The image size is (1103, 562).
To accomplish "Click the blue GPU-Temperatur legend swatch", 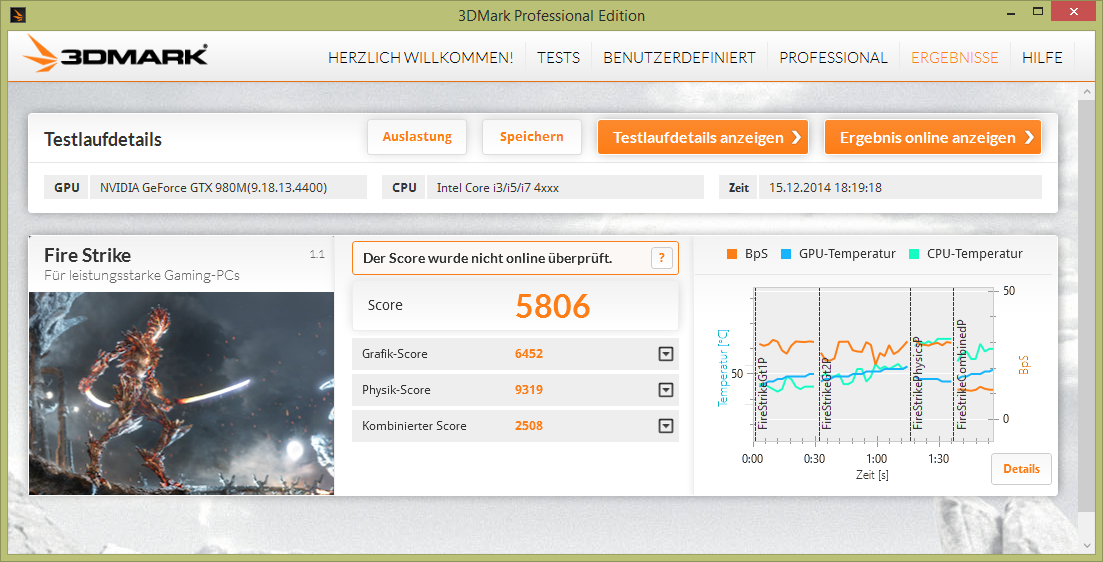I will coord(786,254).
